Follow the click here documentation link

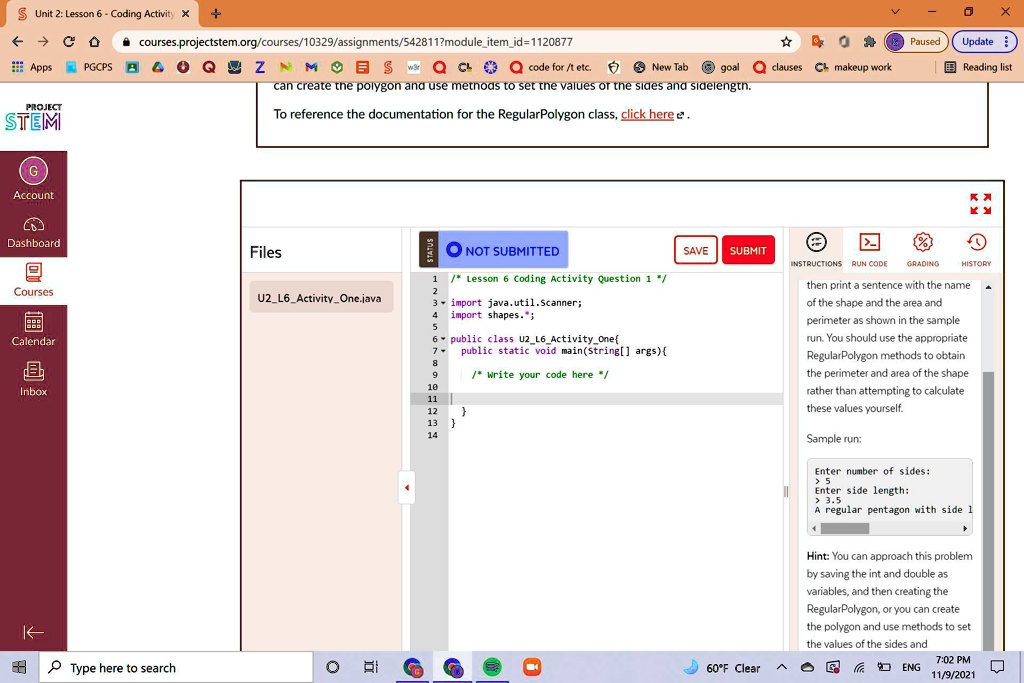click(x=646, y=114)
